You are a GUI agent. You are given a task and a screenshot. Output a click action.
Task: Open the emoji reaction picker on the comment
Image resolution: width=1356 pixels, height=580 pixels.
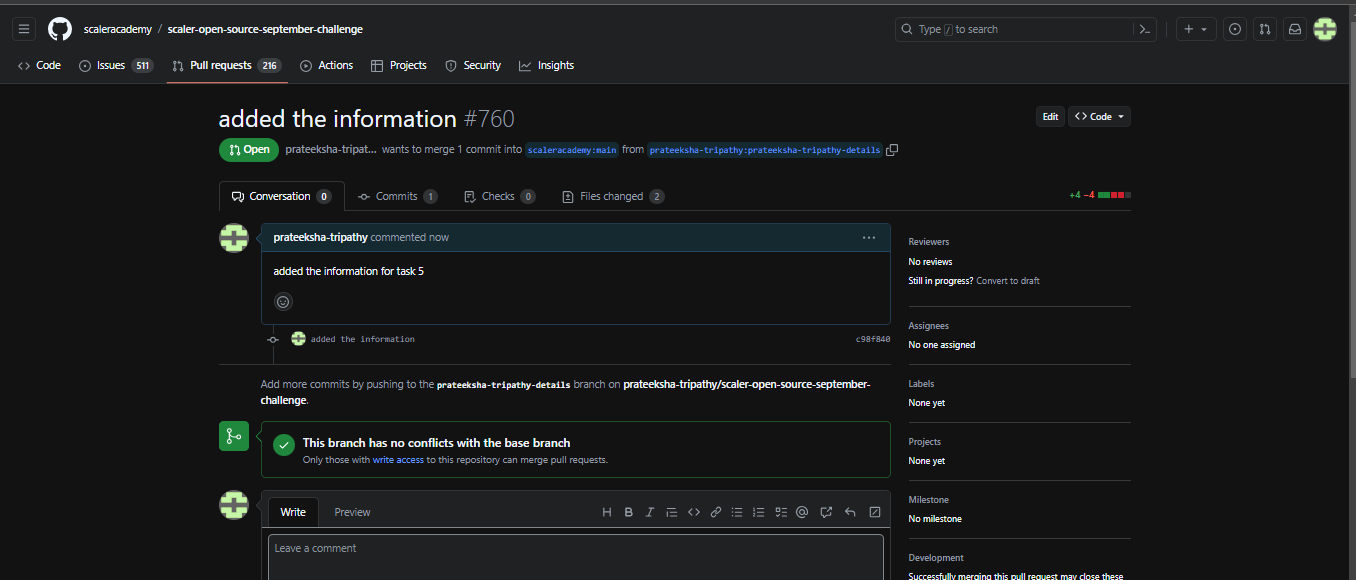pyautogui.click(x=283, y=301)
